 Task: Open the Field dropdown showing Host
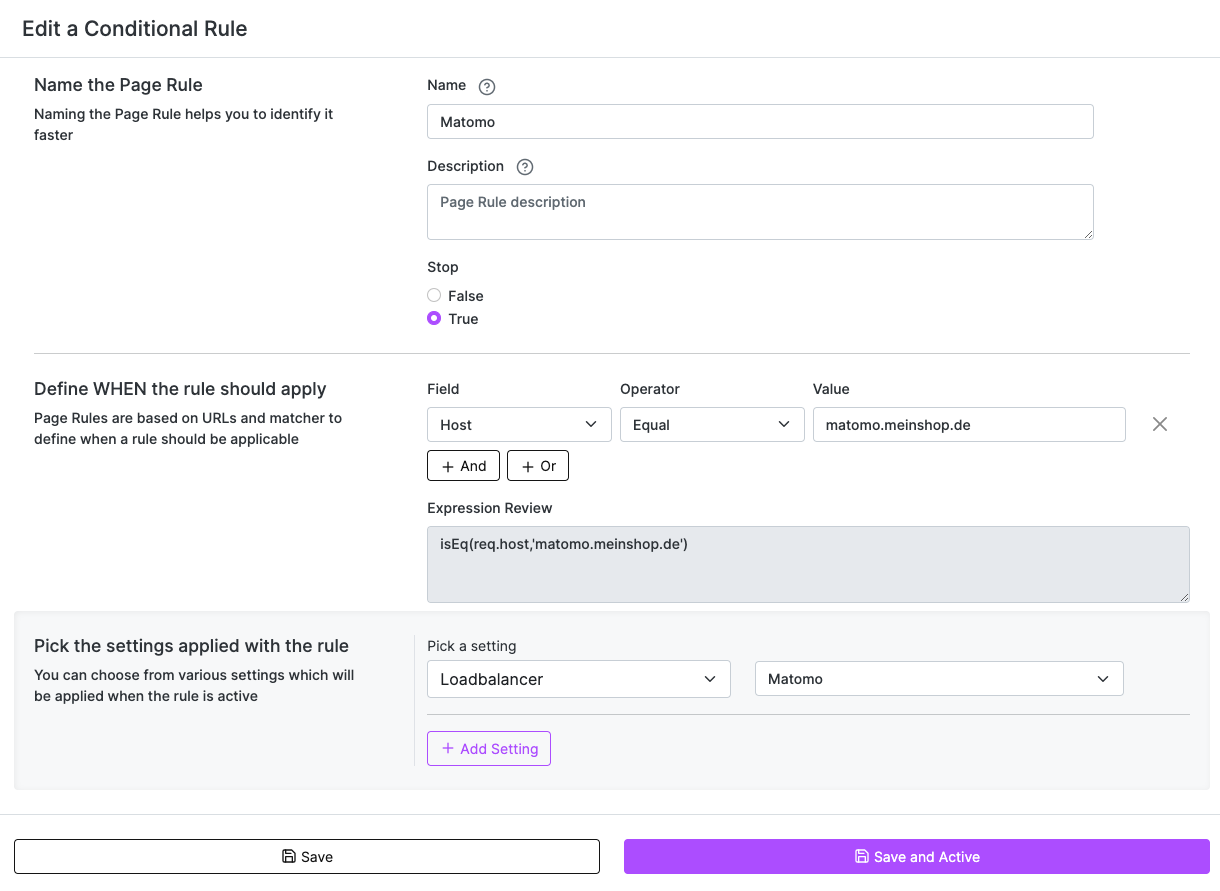point(519,425)
